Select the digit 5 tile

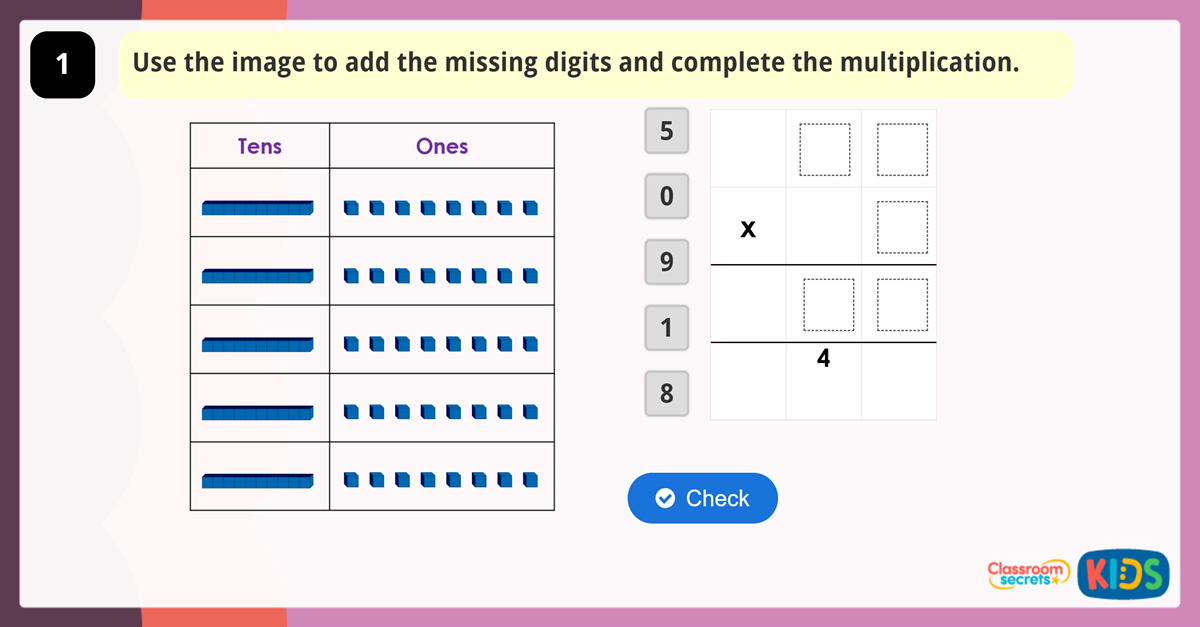tap(667, 131)
